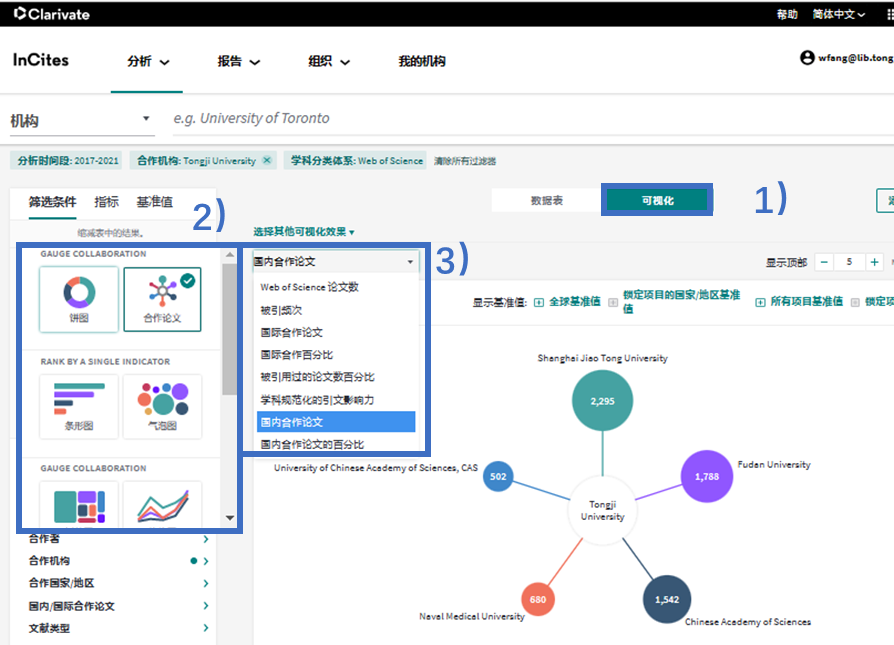Click the user account avatar icon

[x=807, y=58]
